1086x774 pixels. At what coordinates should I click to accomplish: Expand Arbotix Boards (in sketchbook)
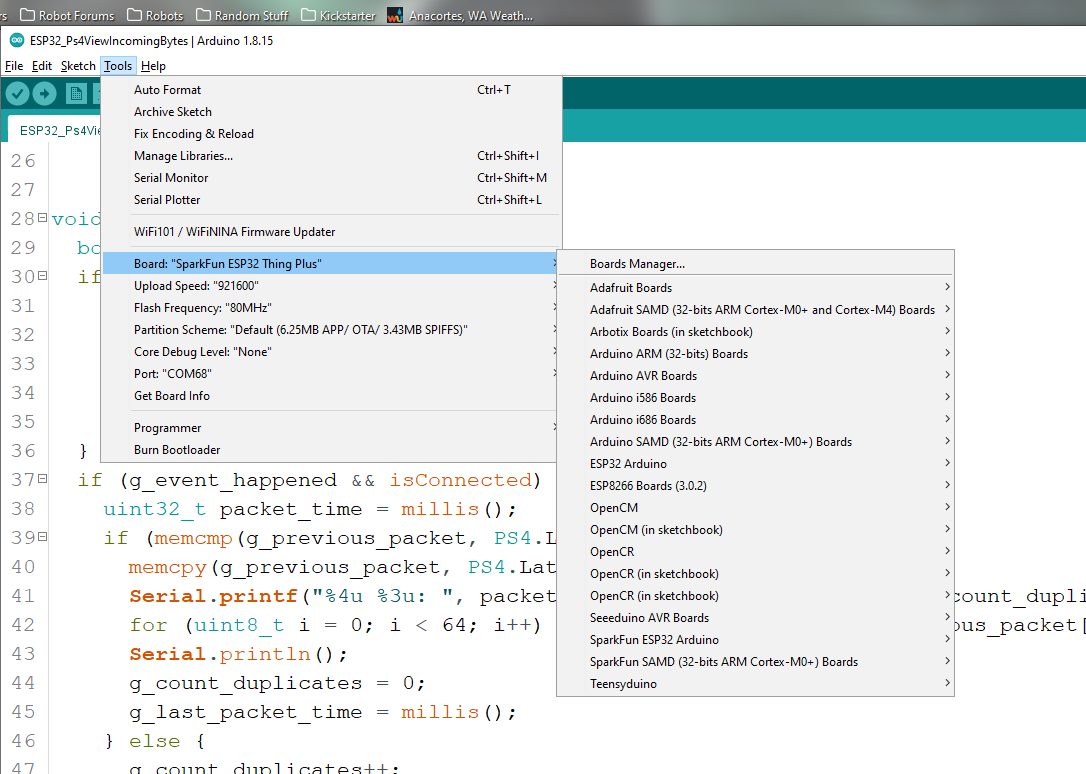[756, 332]
